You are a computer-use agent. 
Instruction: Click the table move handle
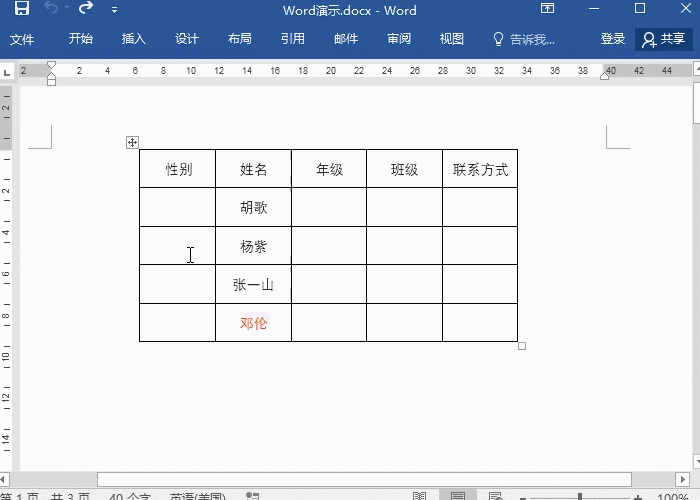(x=132, y=142)
